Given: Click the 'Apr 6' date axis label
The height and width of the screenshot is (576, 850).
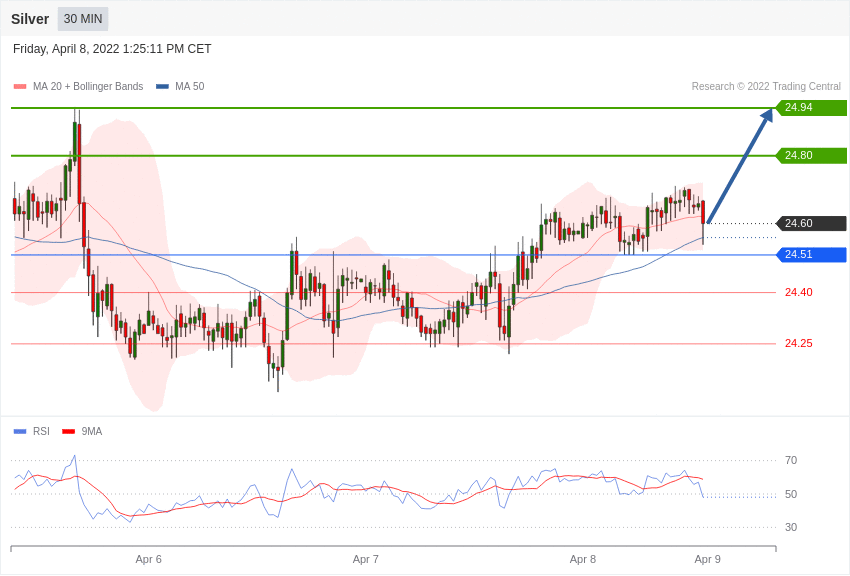Looking at the screenshot, I should [149, 559].
